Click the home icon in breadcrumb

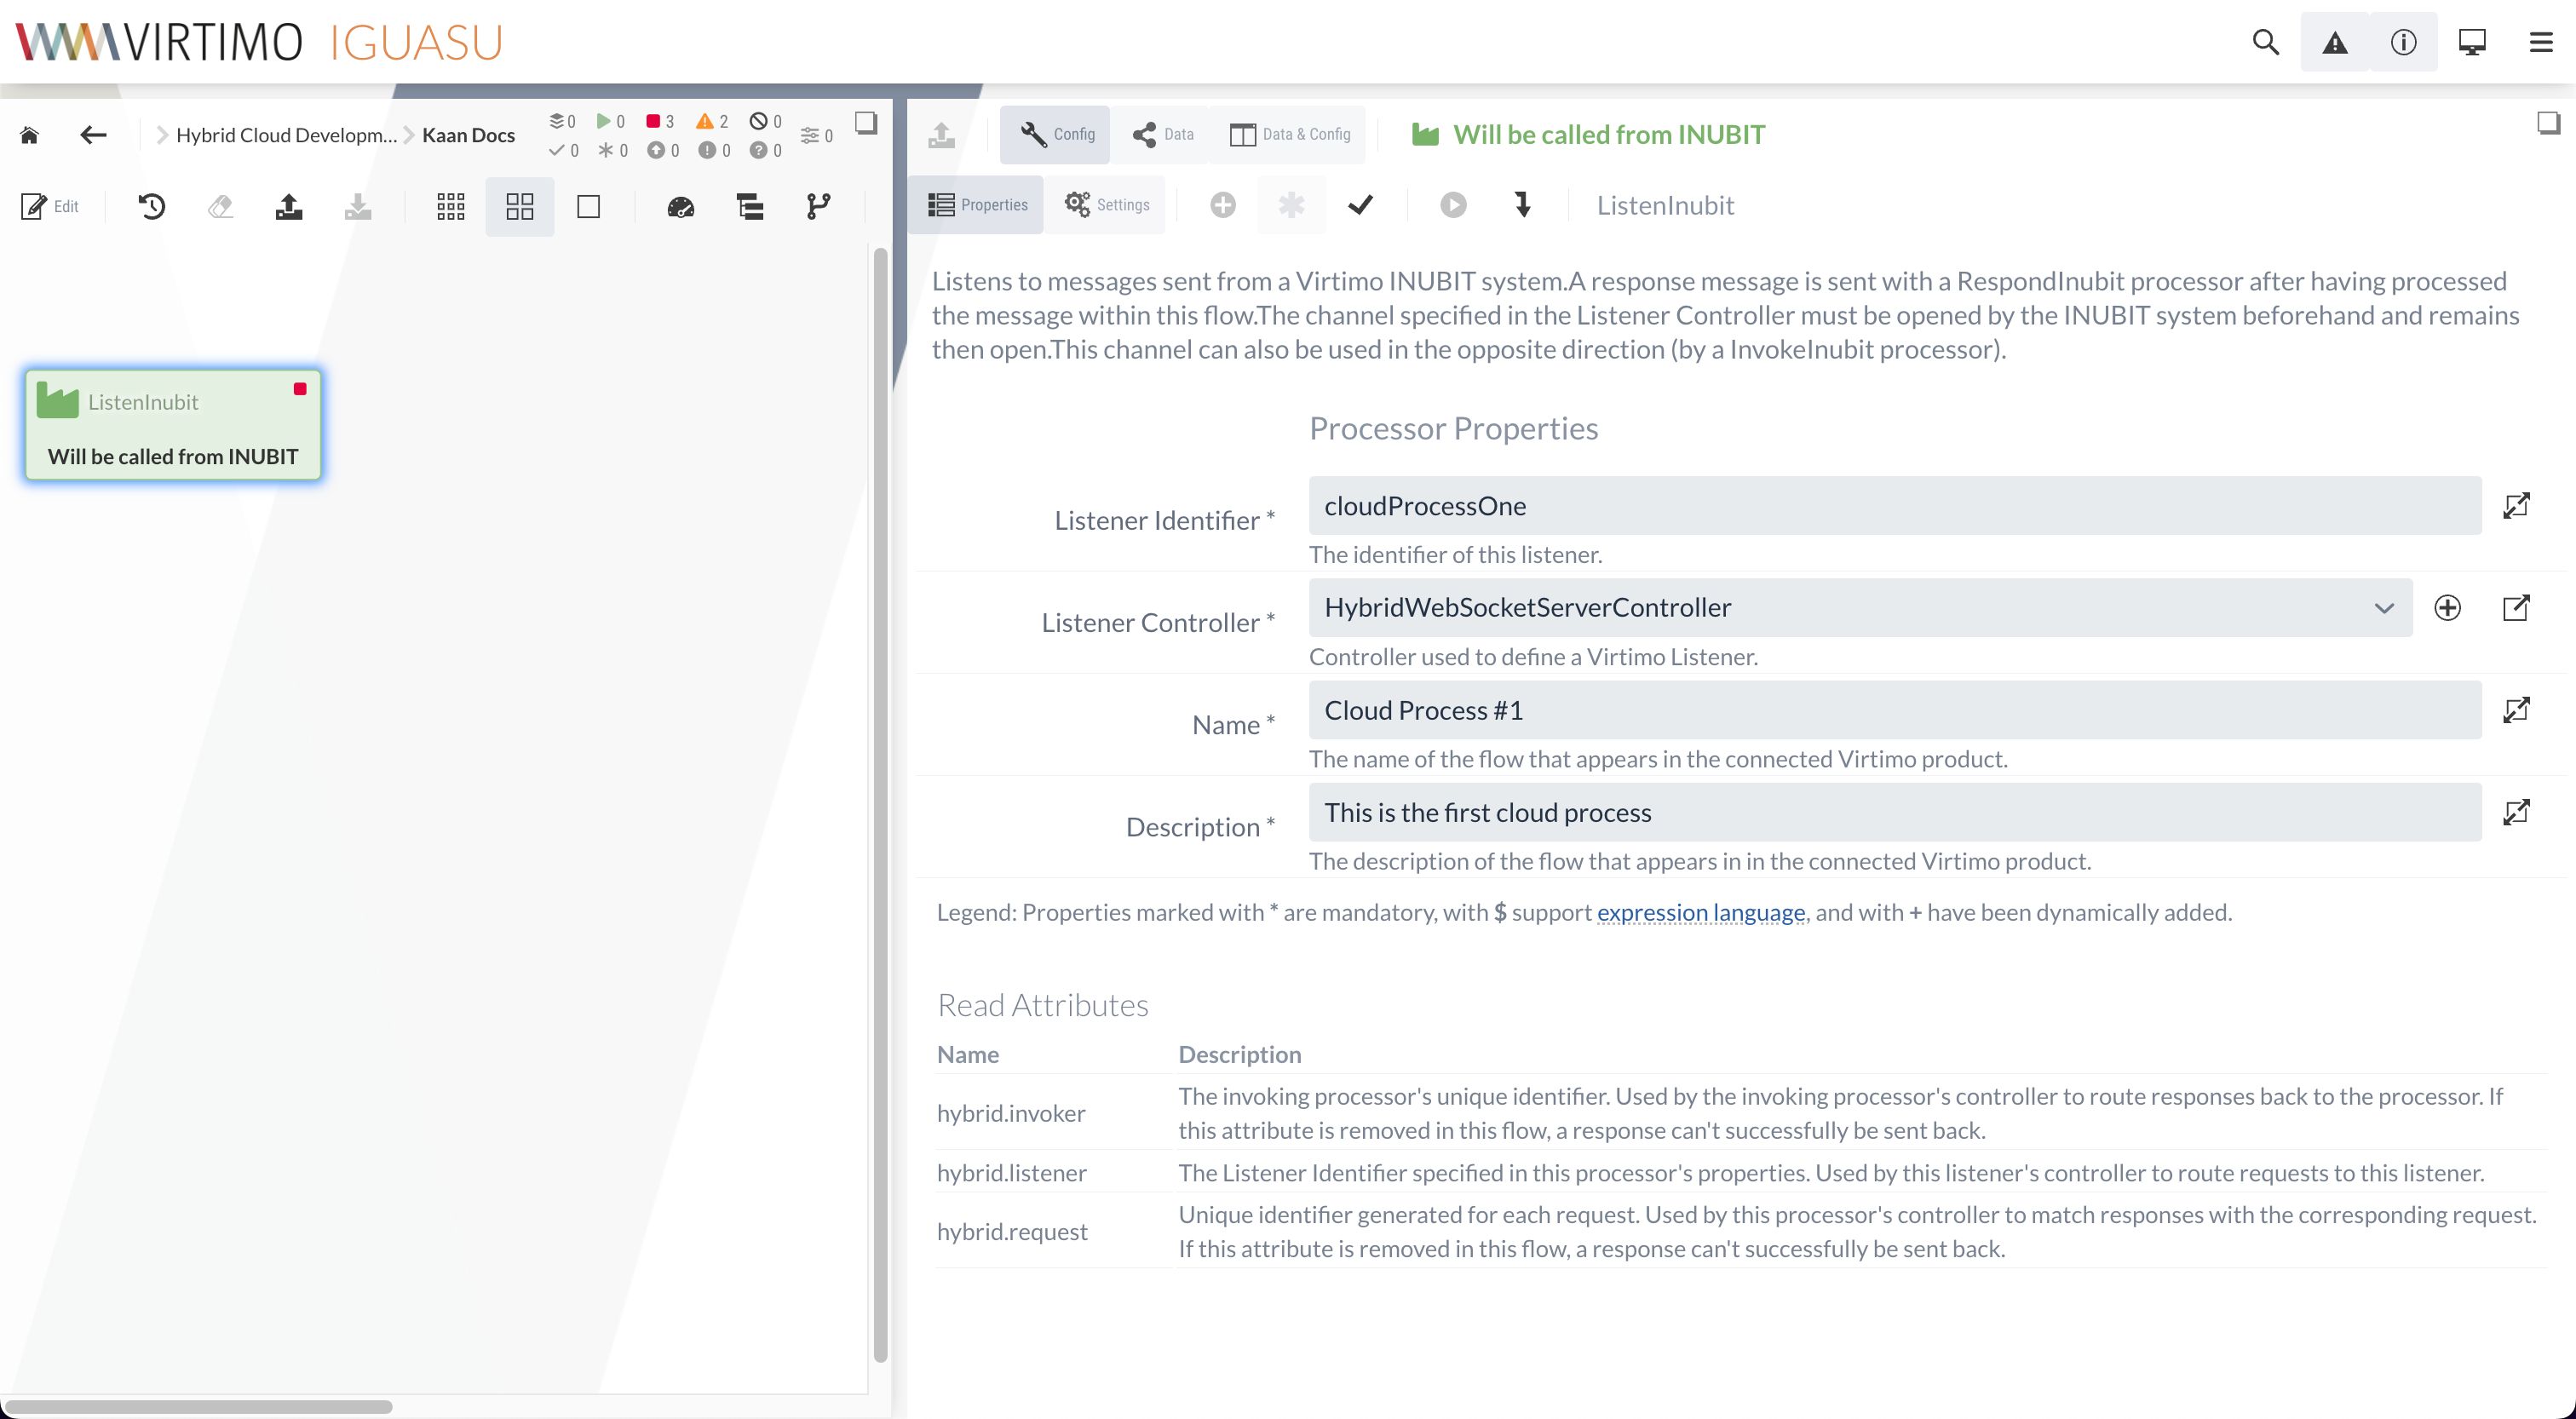pos(29,135)
